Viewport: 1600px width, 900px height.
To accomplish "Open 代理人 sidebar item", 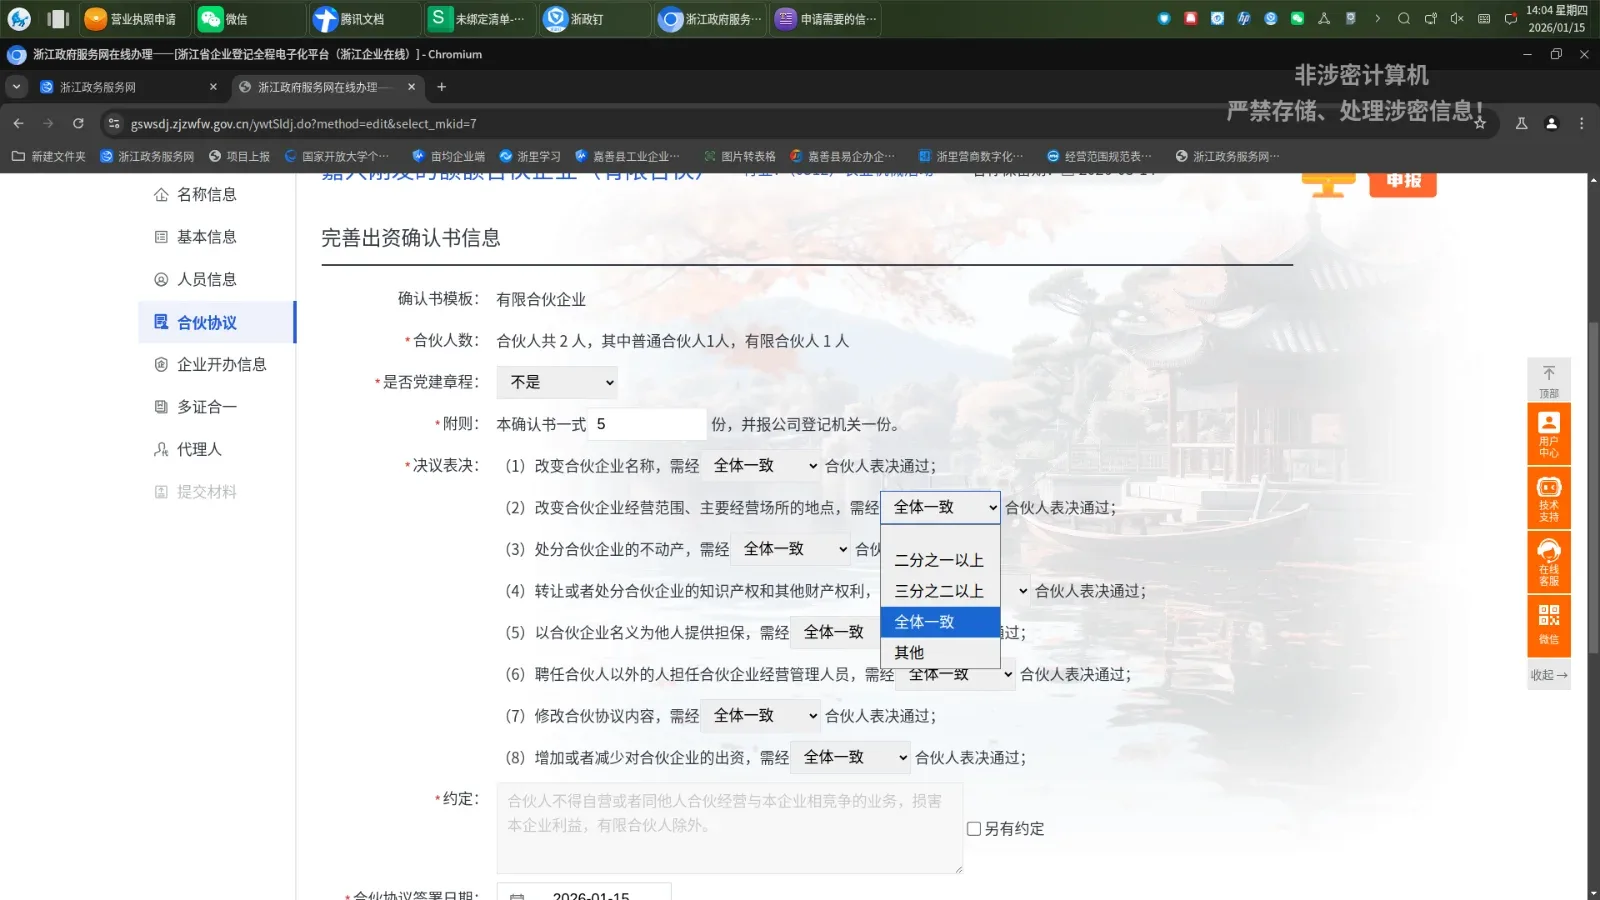I will (187, 450).
